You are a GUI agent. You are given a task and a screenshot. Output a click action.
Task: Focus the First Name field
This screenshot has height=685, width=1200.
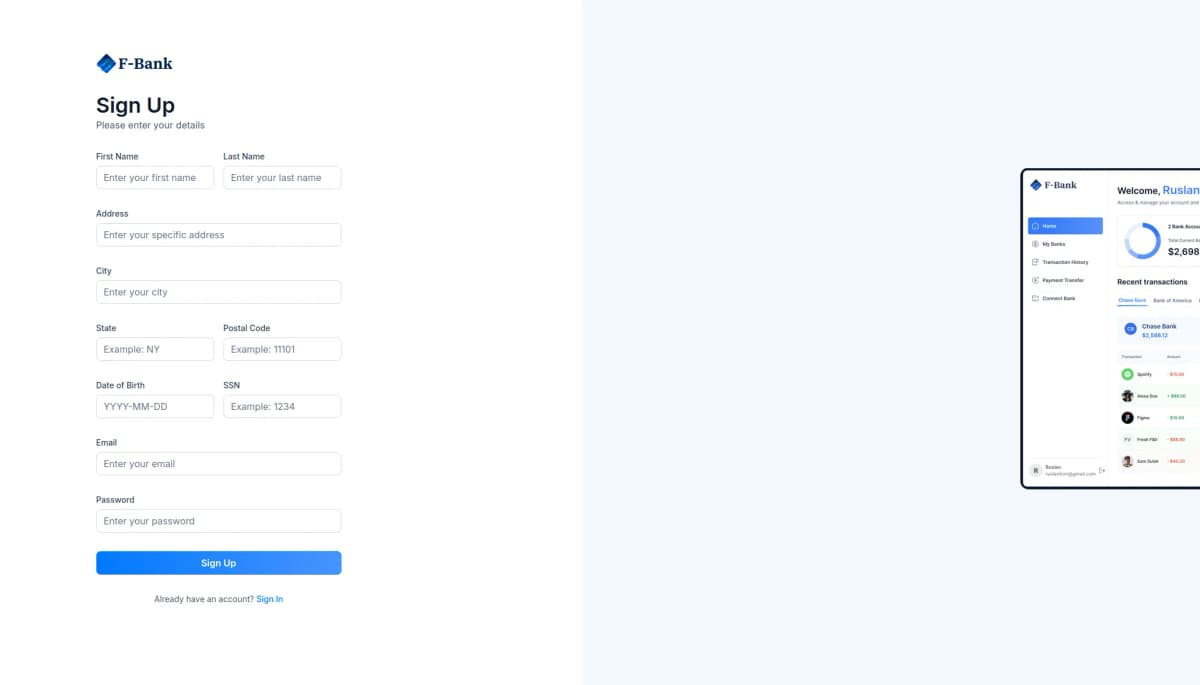click(155, 178)
